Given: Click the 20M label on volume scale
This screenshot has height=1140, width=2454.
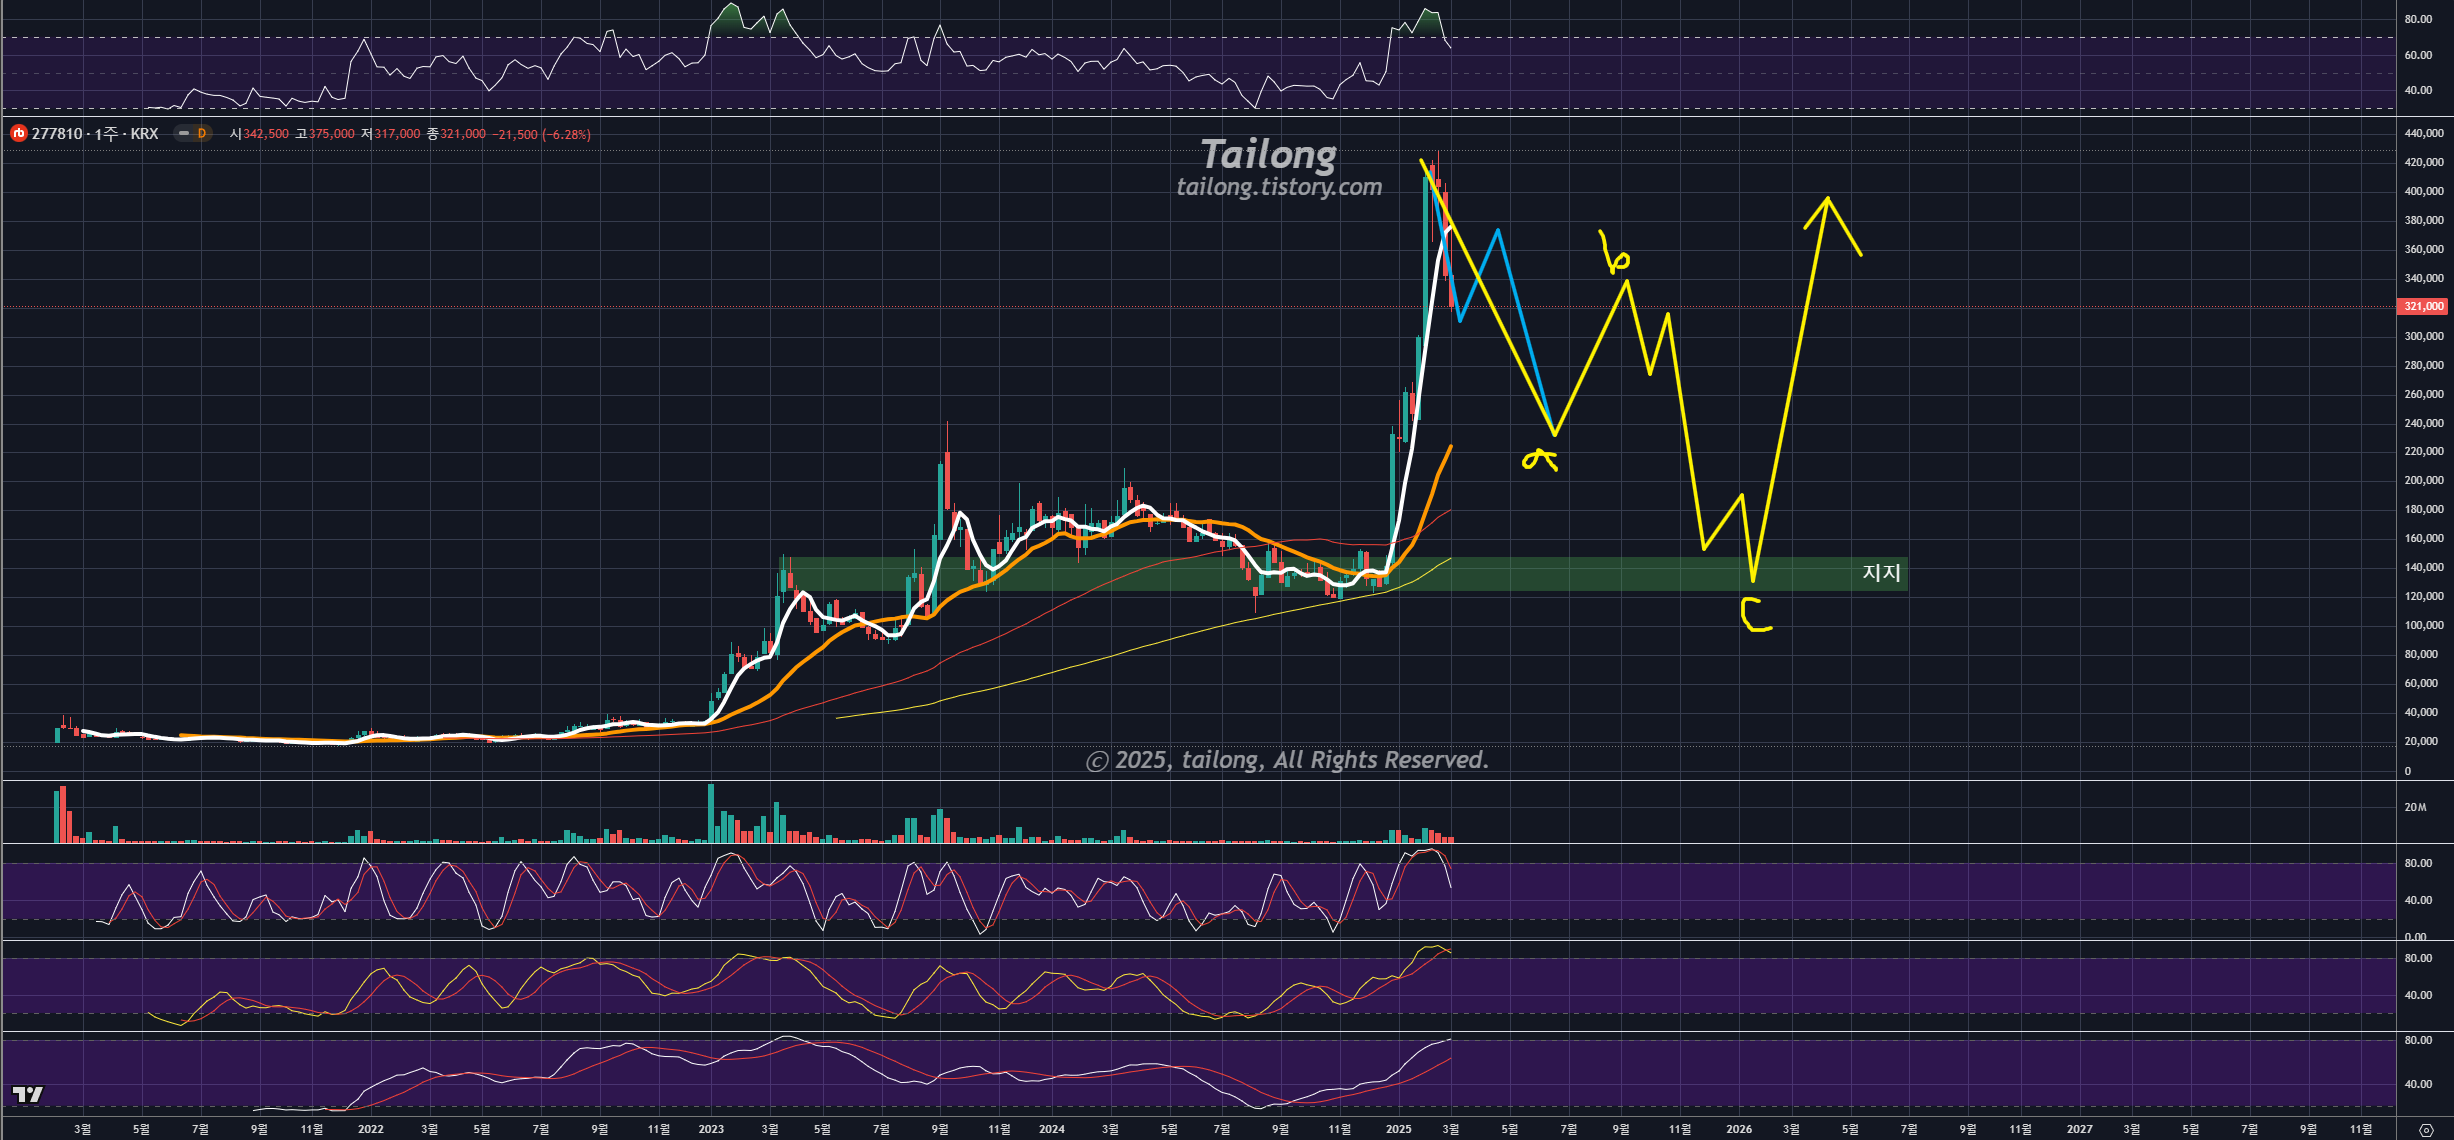Looking at the screenshot, I should click(2415, 807).
